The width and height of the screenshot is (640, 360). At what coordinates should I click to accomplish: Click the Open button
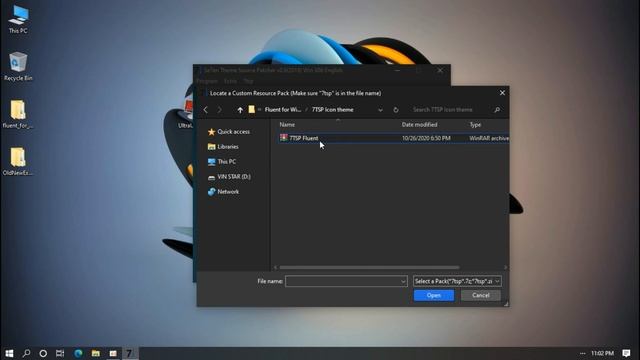click(x=434, y=296)
